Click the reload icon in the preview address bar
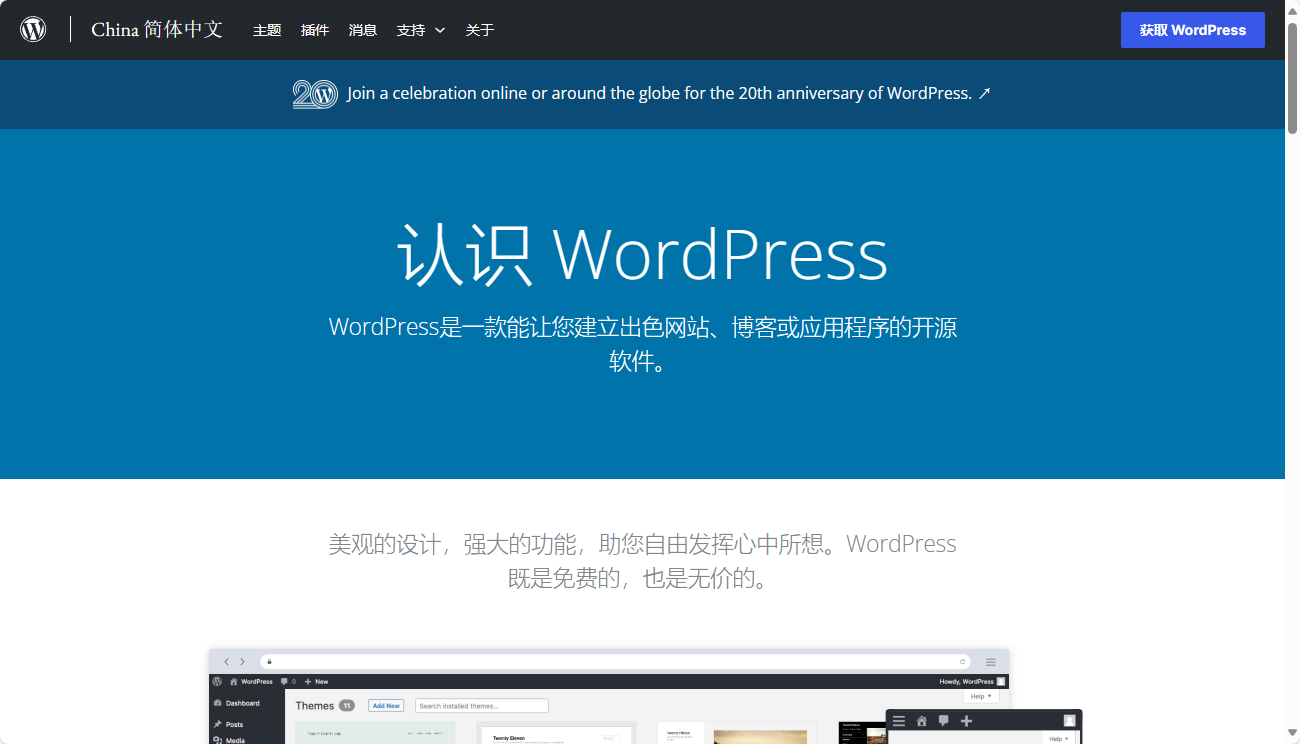The height and width of the screenshot is (744, 1300). point(963,662)
